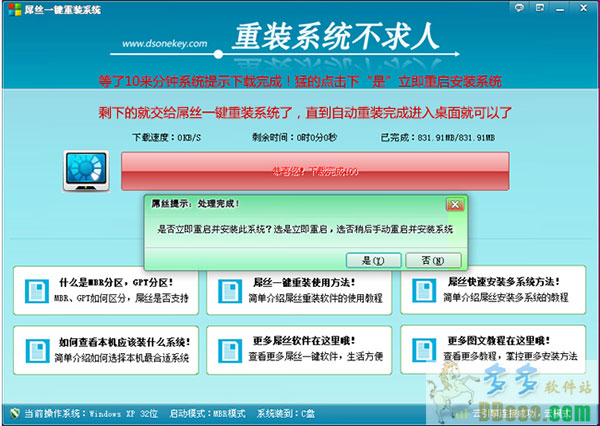Click the app logo icon in title bar
Screen dimensions: 600x426
[11, 10]
